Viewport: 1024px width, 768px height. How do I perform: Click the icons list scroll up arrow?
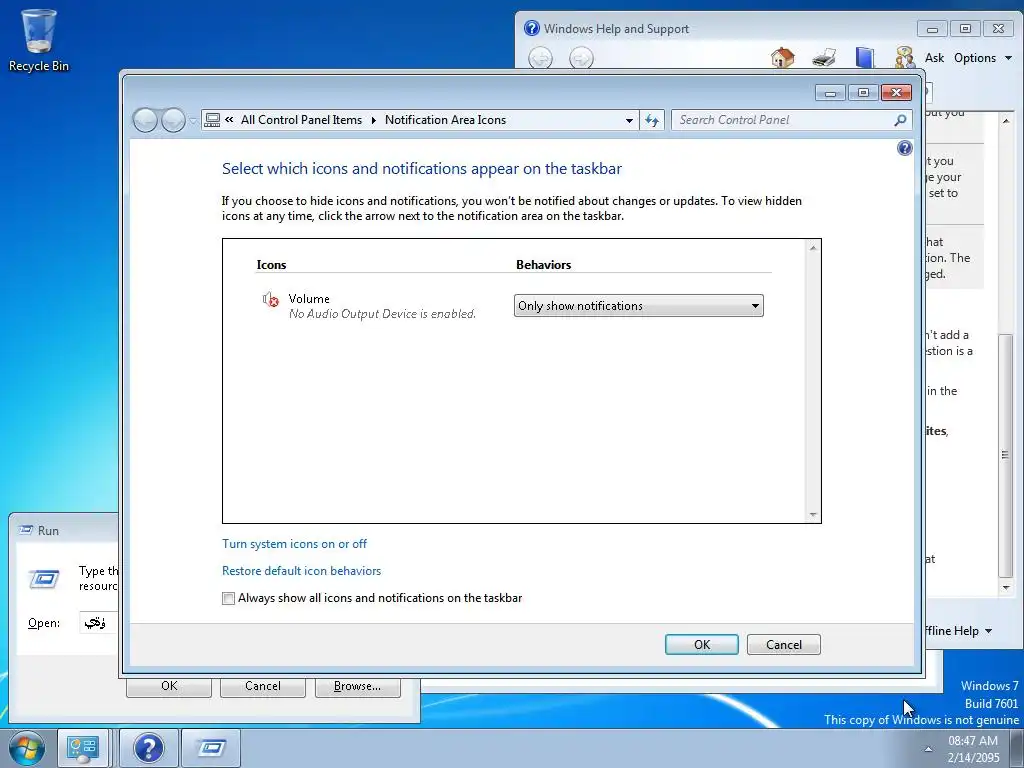click(x=813, y=248)
